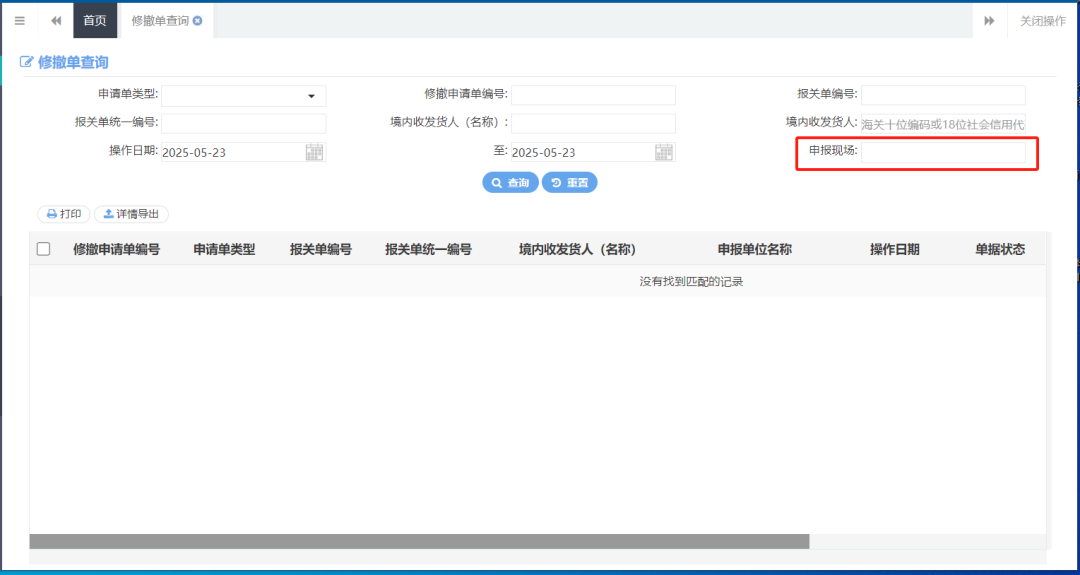The width and height of the screenshot is (1080, 575).
Task: Close the 修撤单查询 tab via x icon
Action: pos(198,21)
